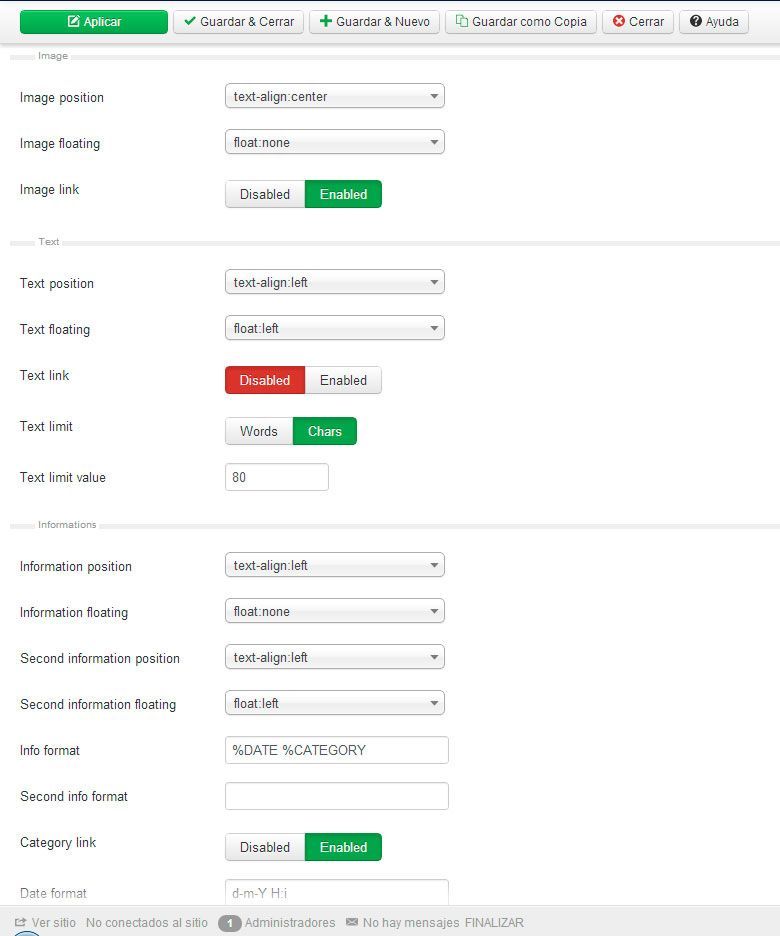780x936 pixels.
Task: Click the Informations section heading
Action: click(x=67, y=525)
